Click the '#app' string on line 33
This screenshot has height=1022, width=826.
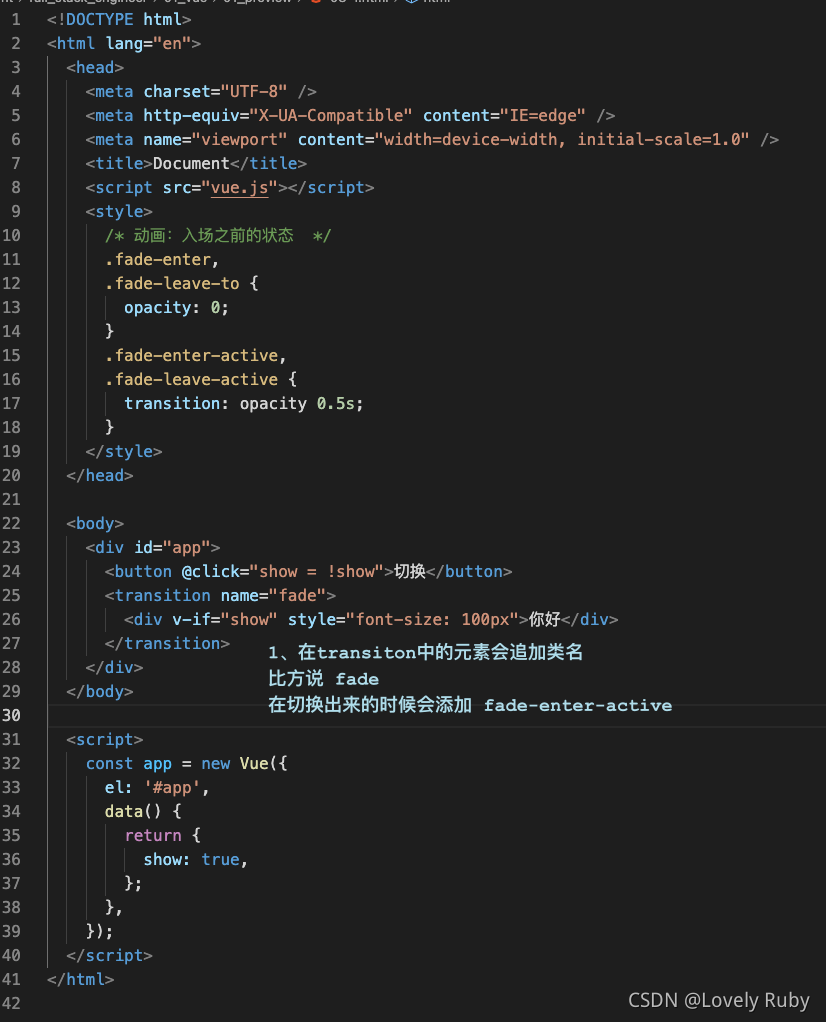point(172,787)
